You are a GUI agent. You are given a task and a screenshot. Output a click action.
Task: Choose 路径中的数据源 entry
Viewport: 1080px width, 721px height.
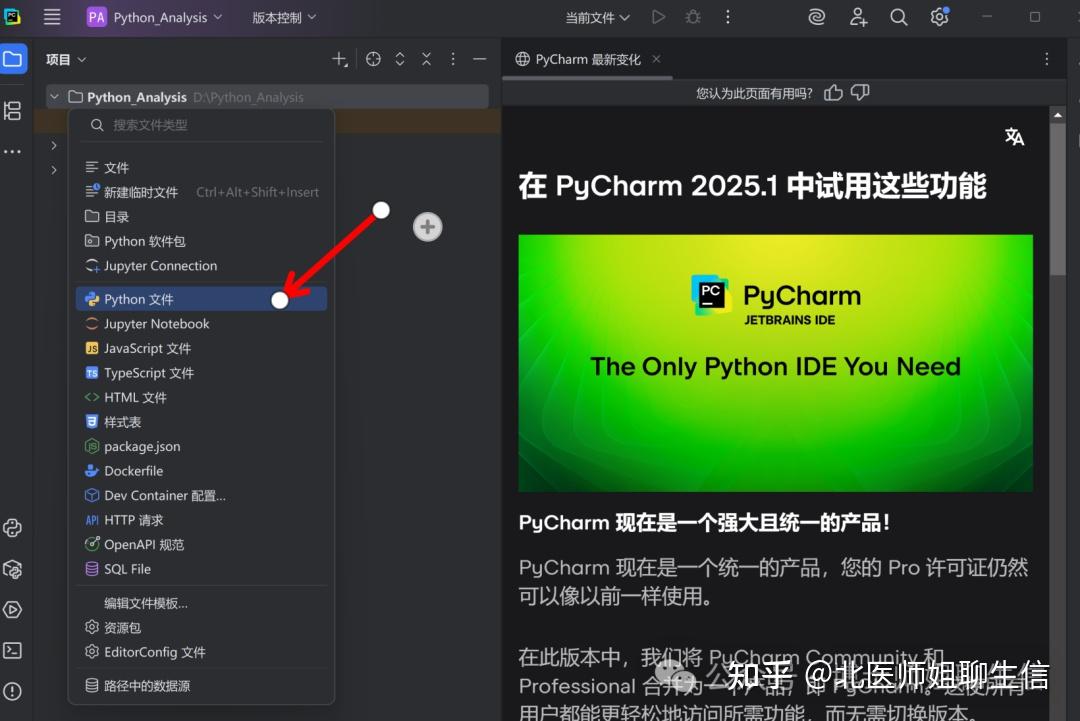pos(201,686)
